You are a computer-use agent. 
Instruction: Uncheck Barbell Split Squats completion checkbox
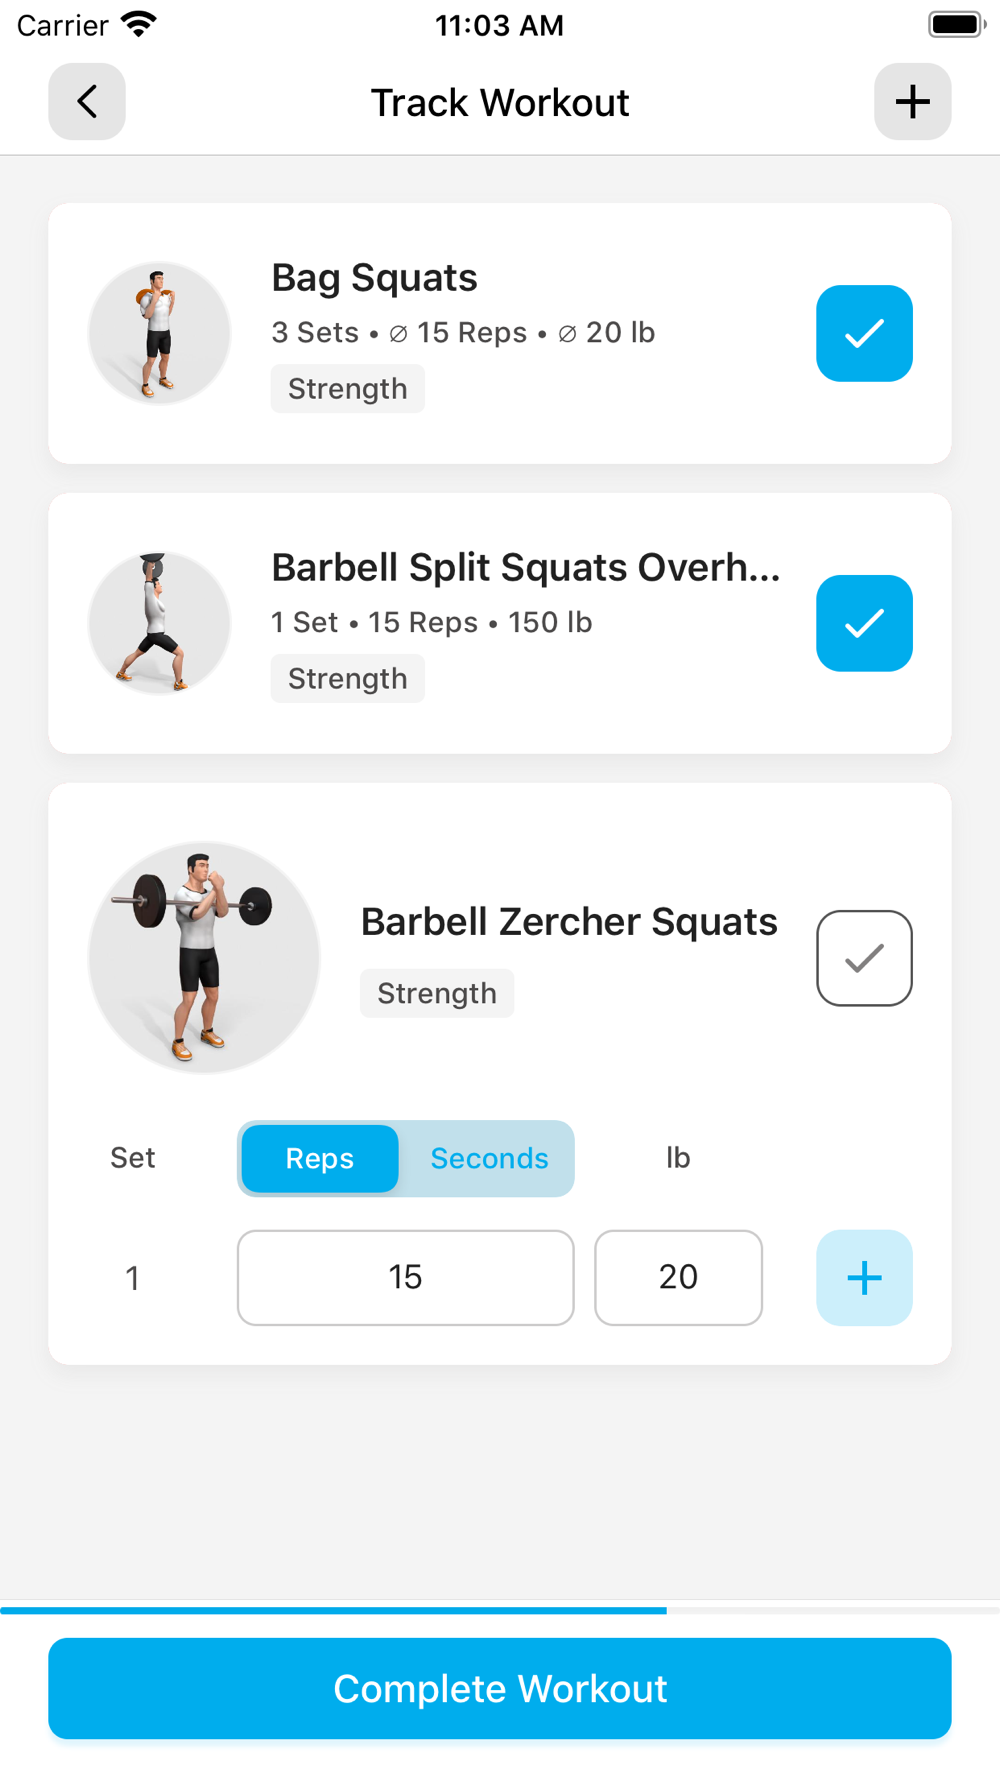[x=864, y=623]
